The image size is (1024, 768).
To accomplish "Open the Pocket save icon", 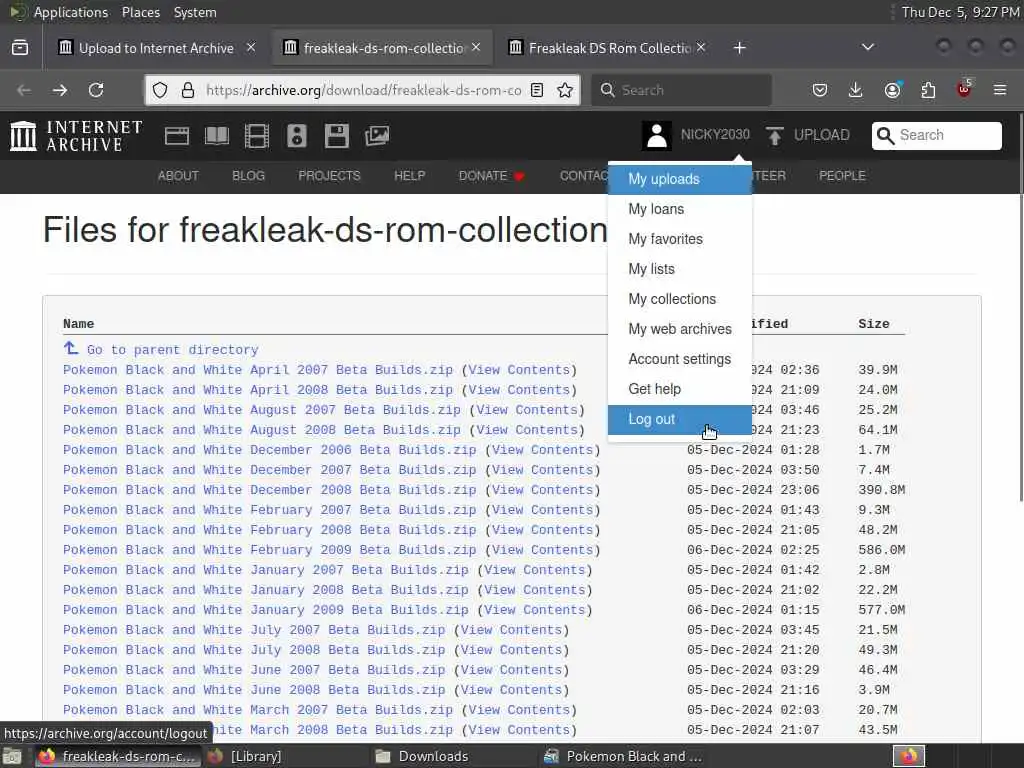I will click(820, 90).
